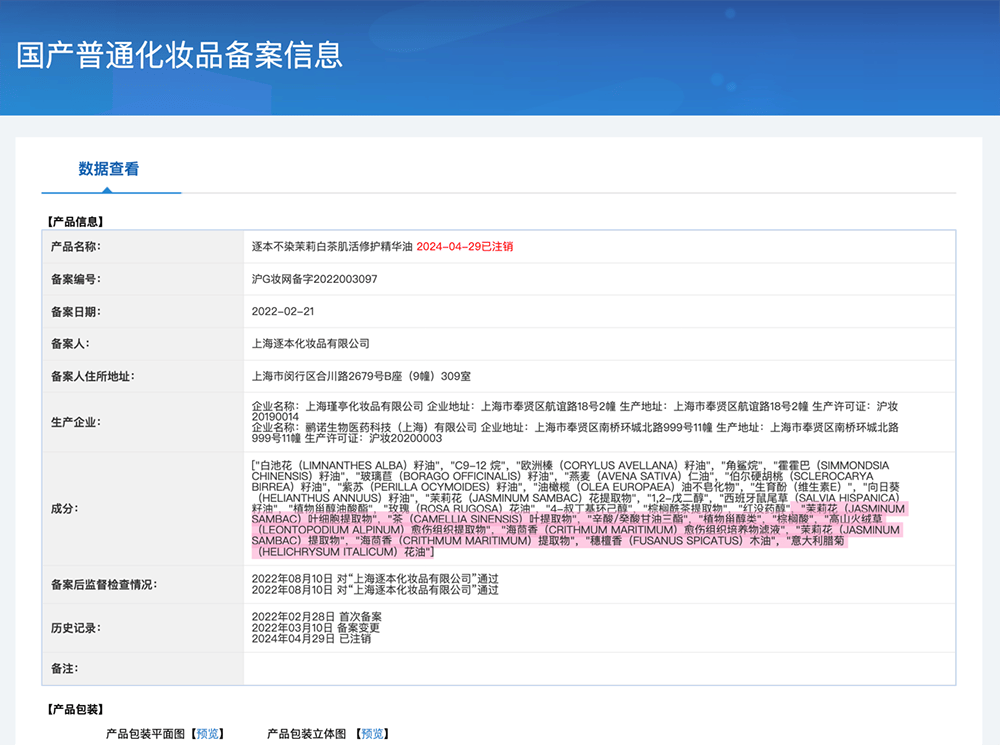Image resolution: width=1000 pixels, height=745 pixels.
Task: Click the 2022年02月28日 首次备案 history entry
Action: (316, 616)
